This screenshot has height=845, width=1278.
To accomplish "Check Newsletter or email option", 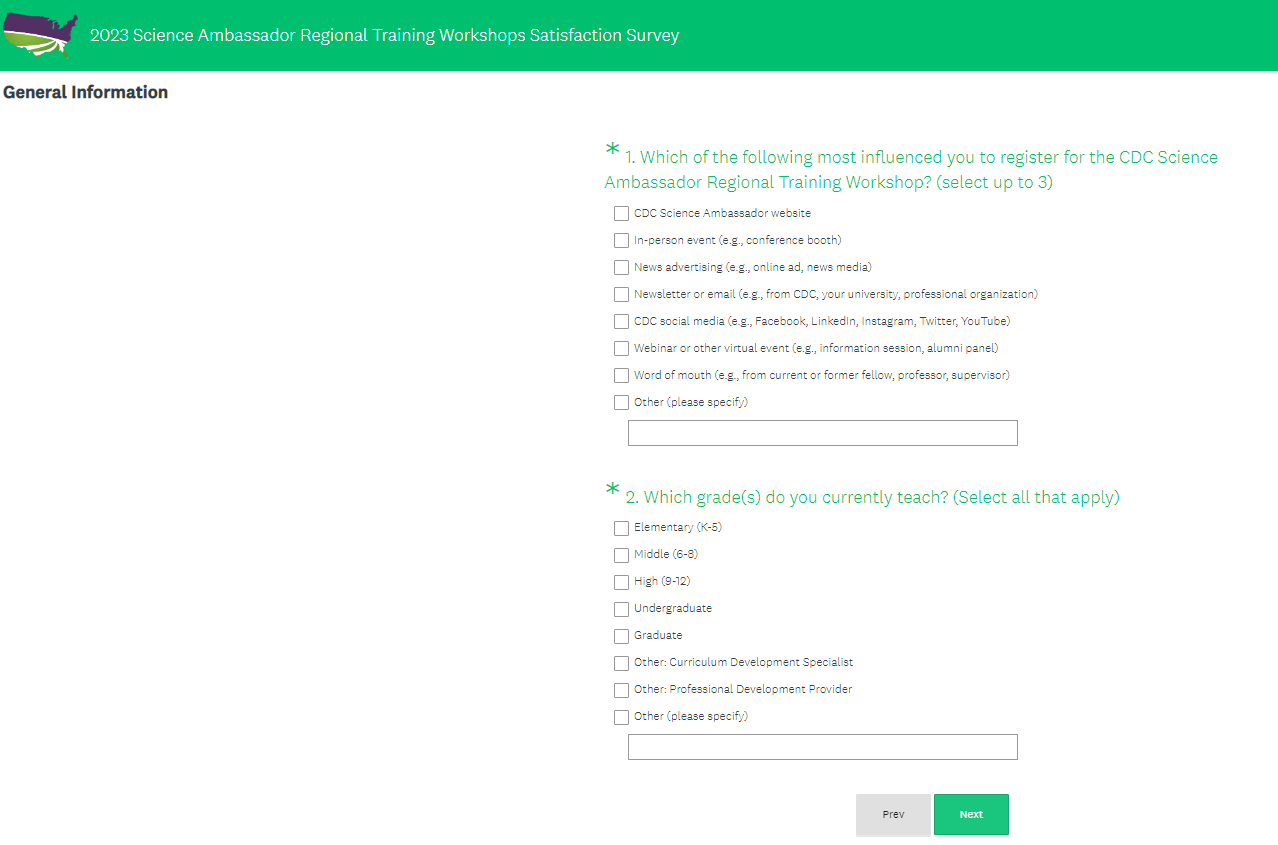I will point(621,295).
